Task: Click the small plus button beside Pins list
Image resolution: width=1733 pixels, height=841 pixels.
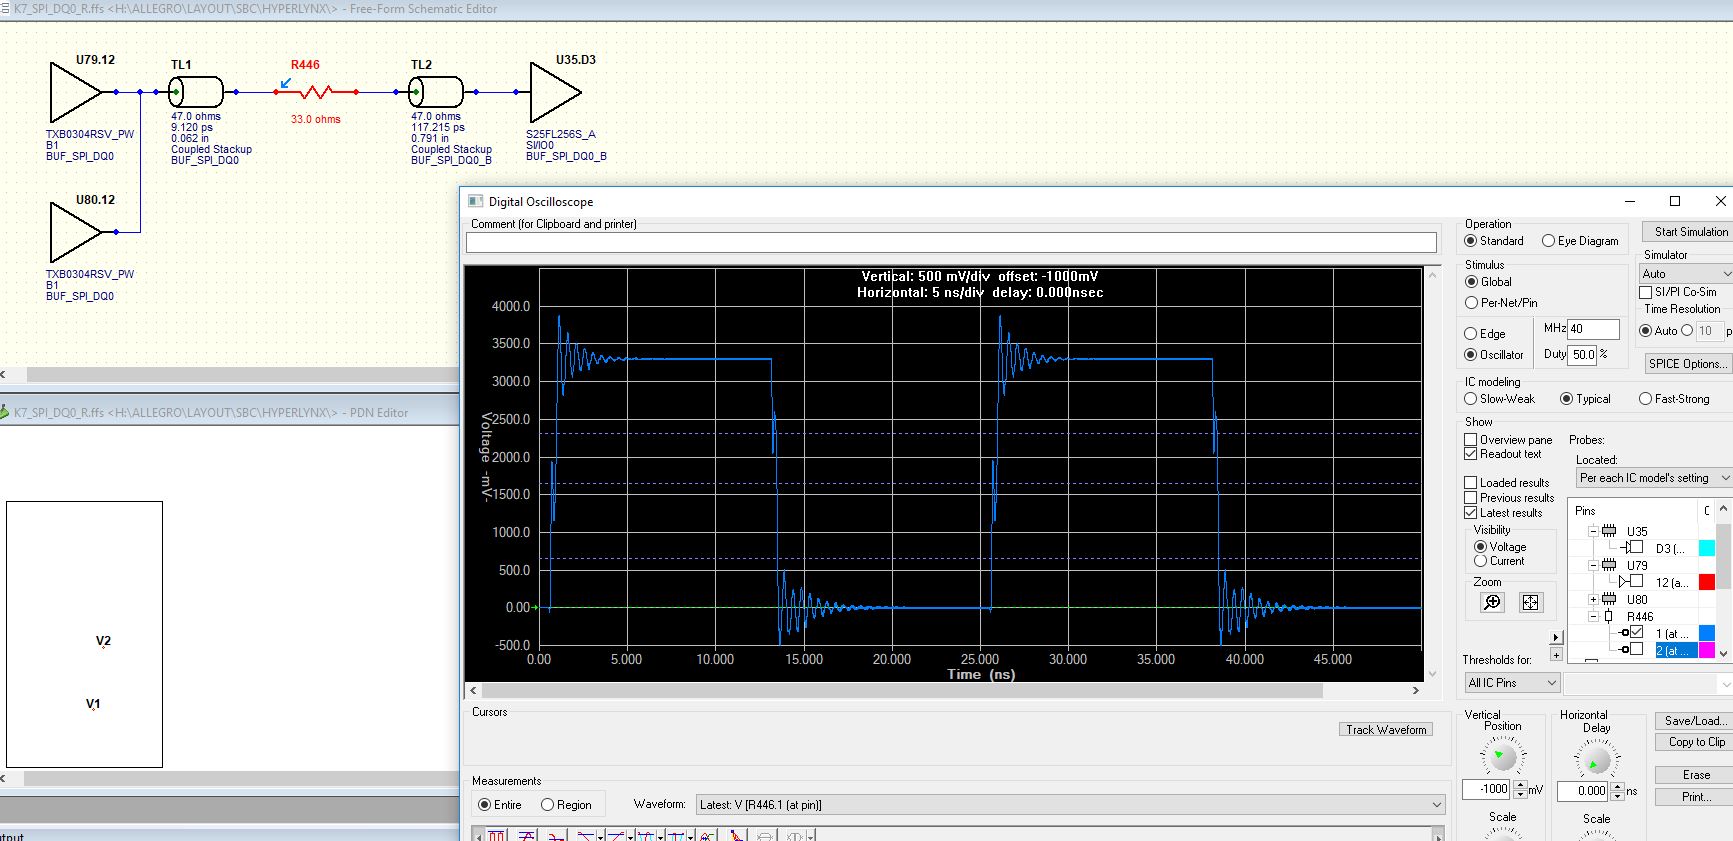Action: 1556,655
